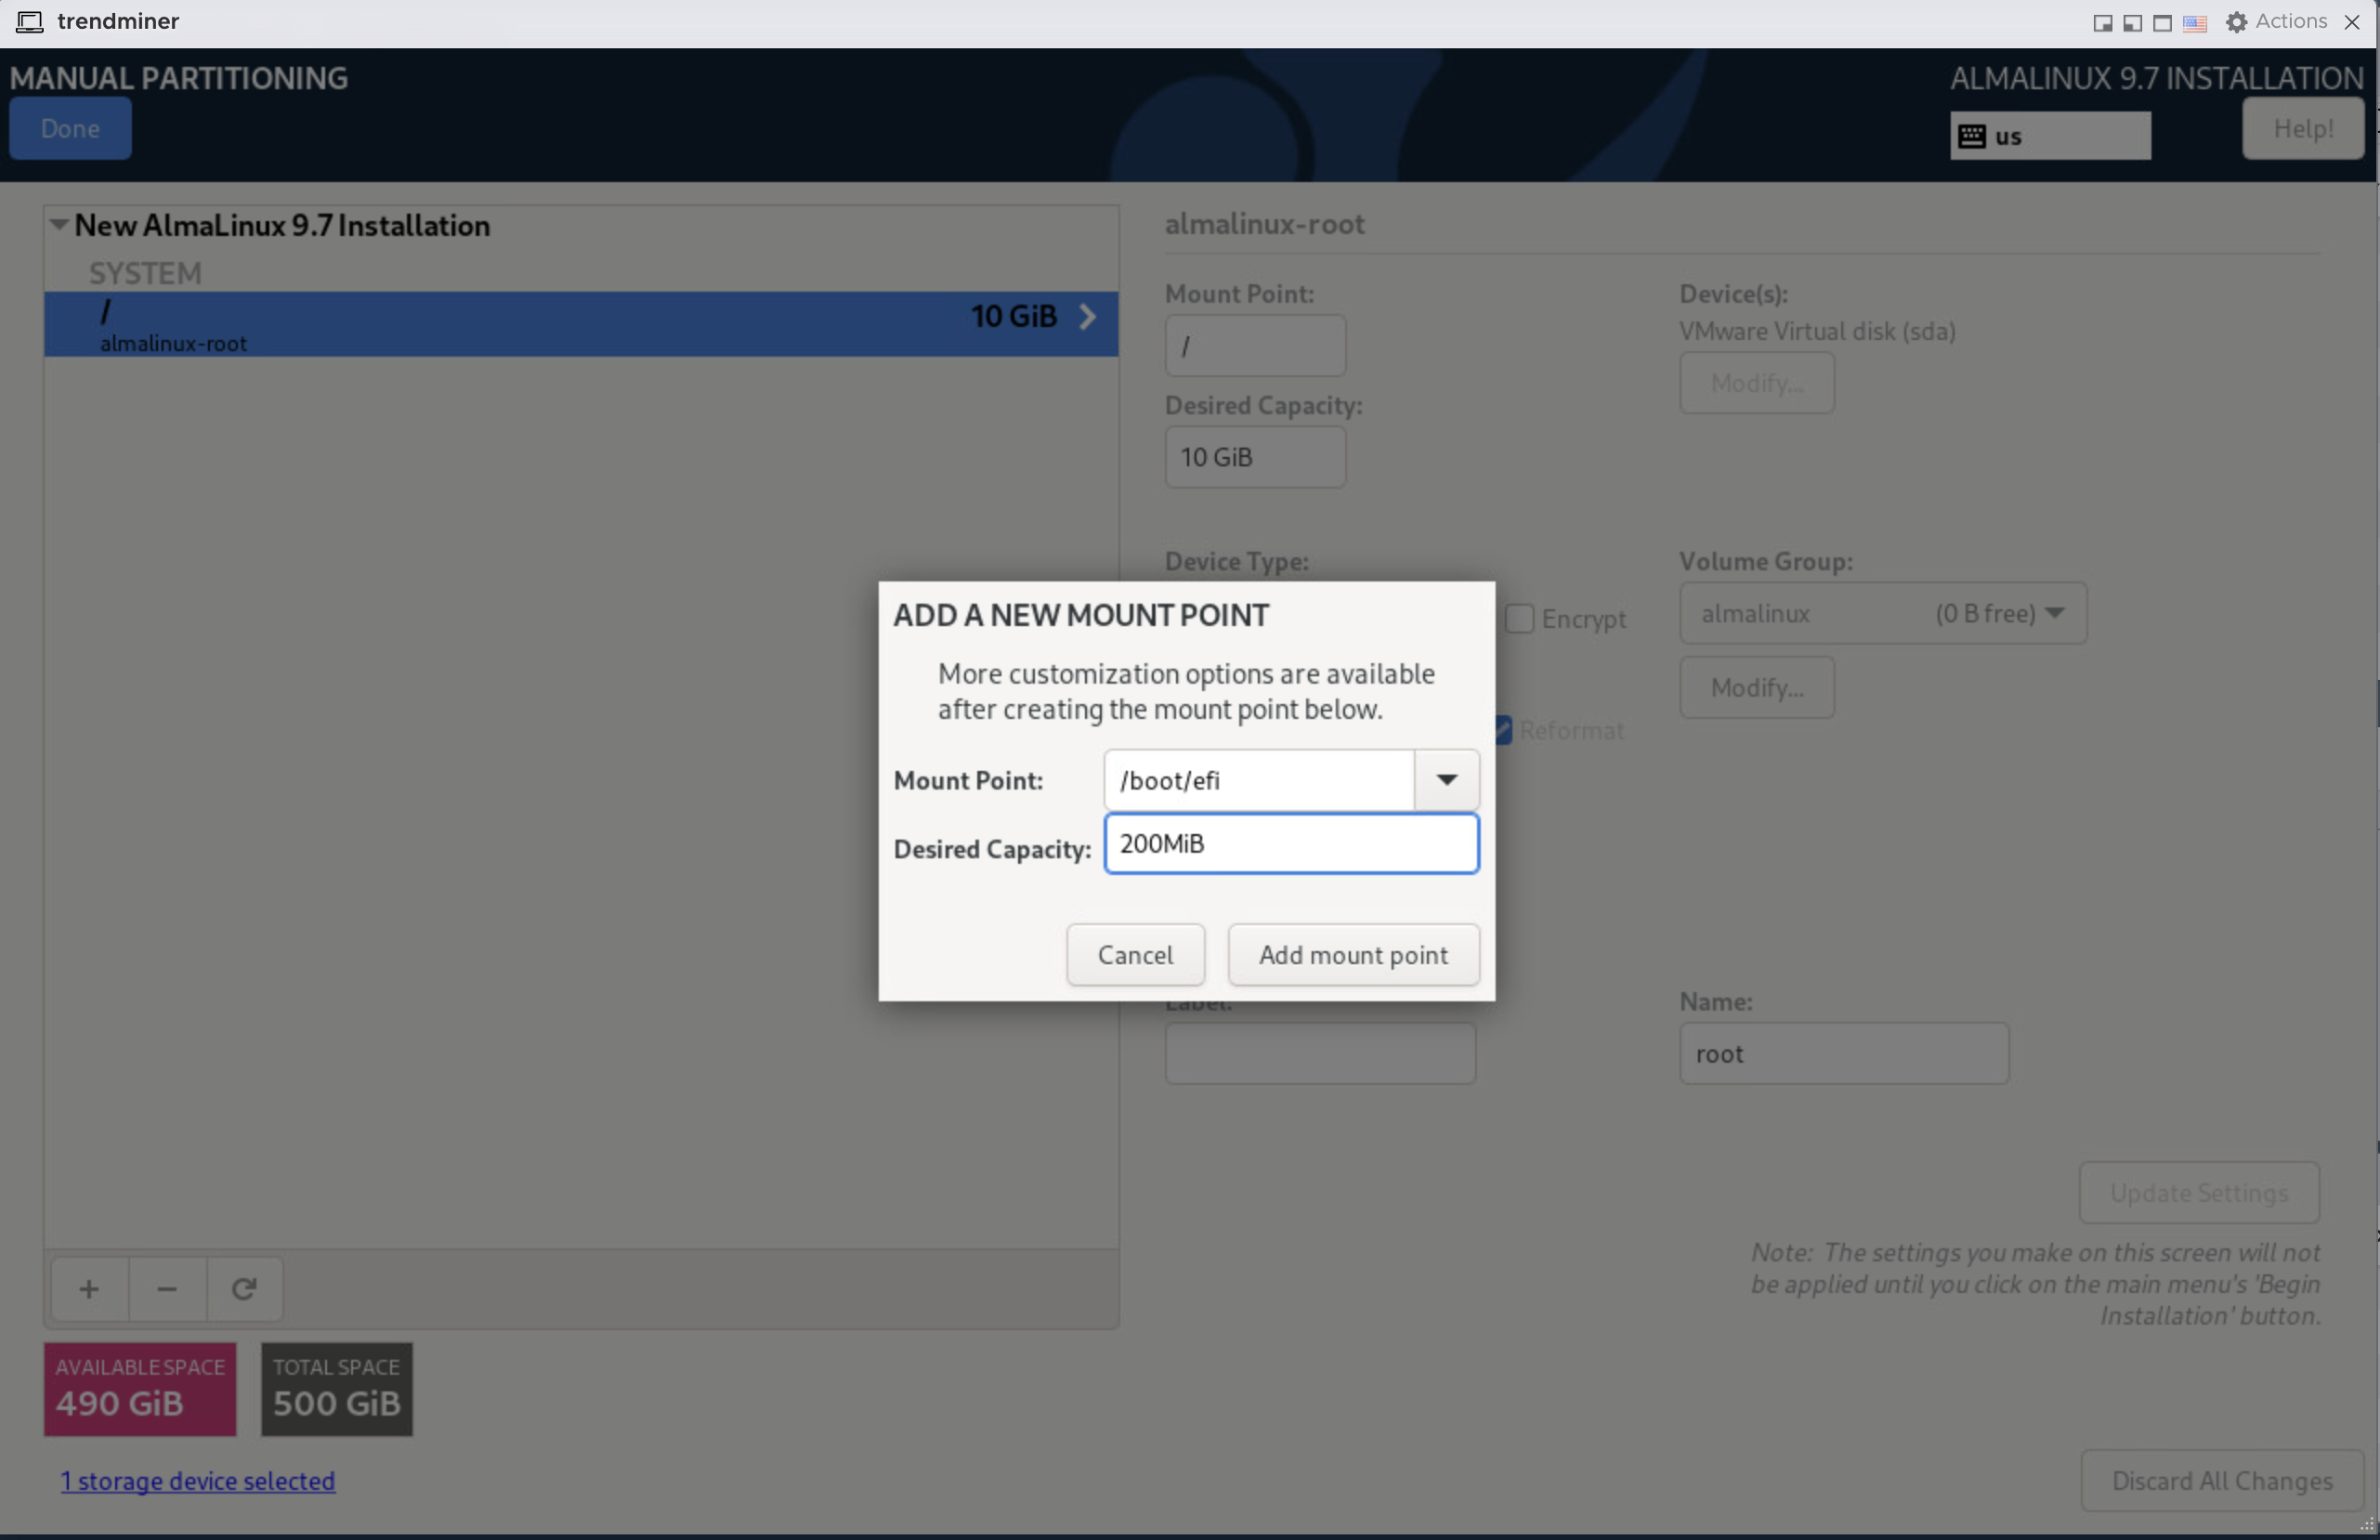This screenshot has width=2380, height=1540.
Task: Click the keyboard layout icon next to us
Action: pyautogui.click(x=1971, y=136)
